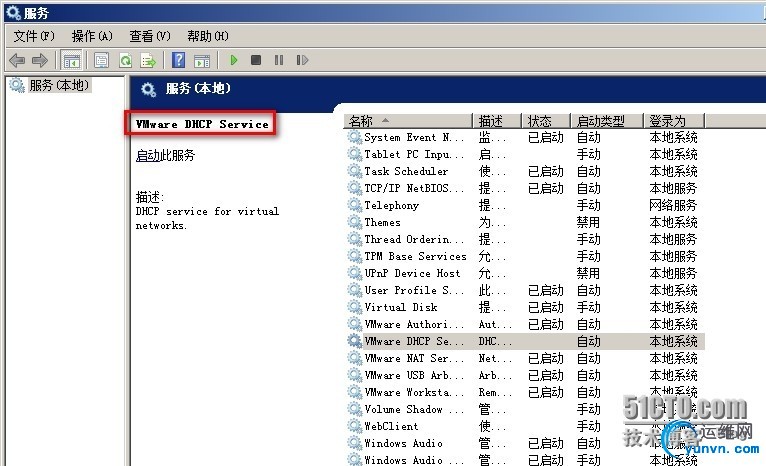Start the service with green play button
The width and height of the screenshot is (766, 466).
pos(234,60)
